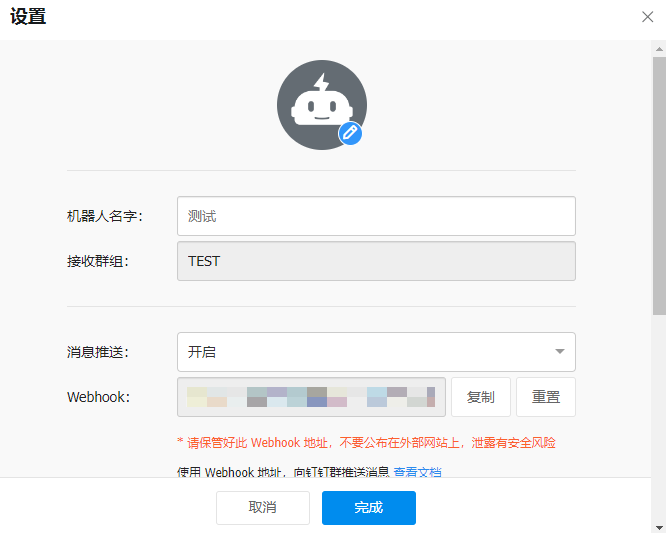Click the blurred Webhook address field

pyautogui.click(x=311, y=397)
